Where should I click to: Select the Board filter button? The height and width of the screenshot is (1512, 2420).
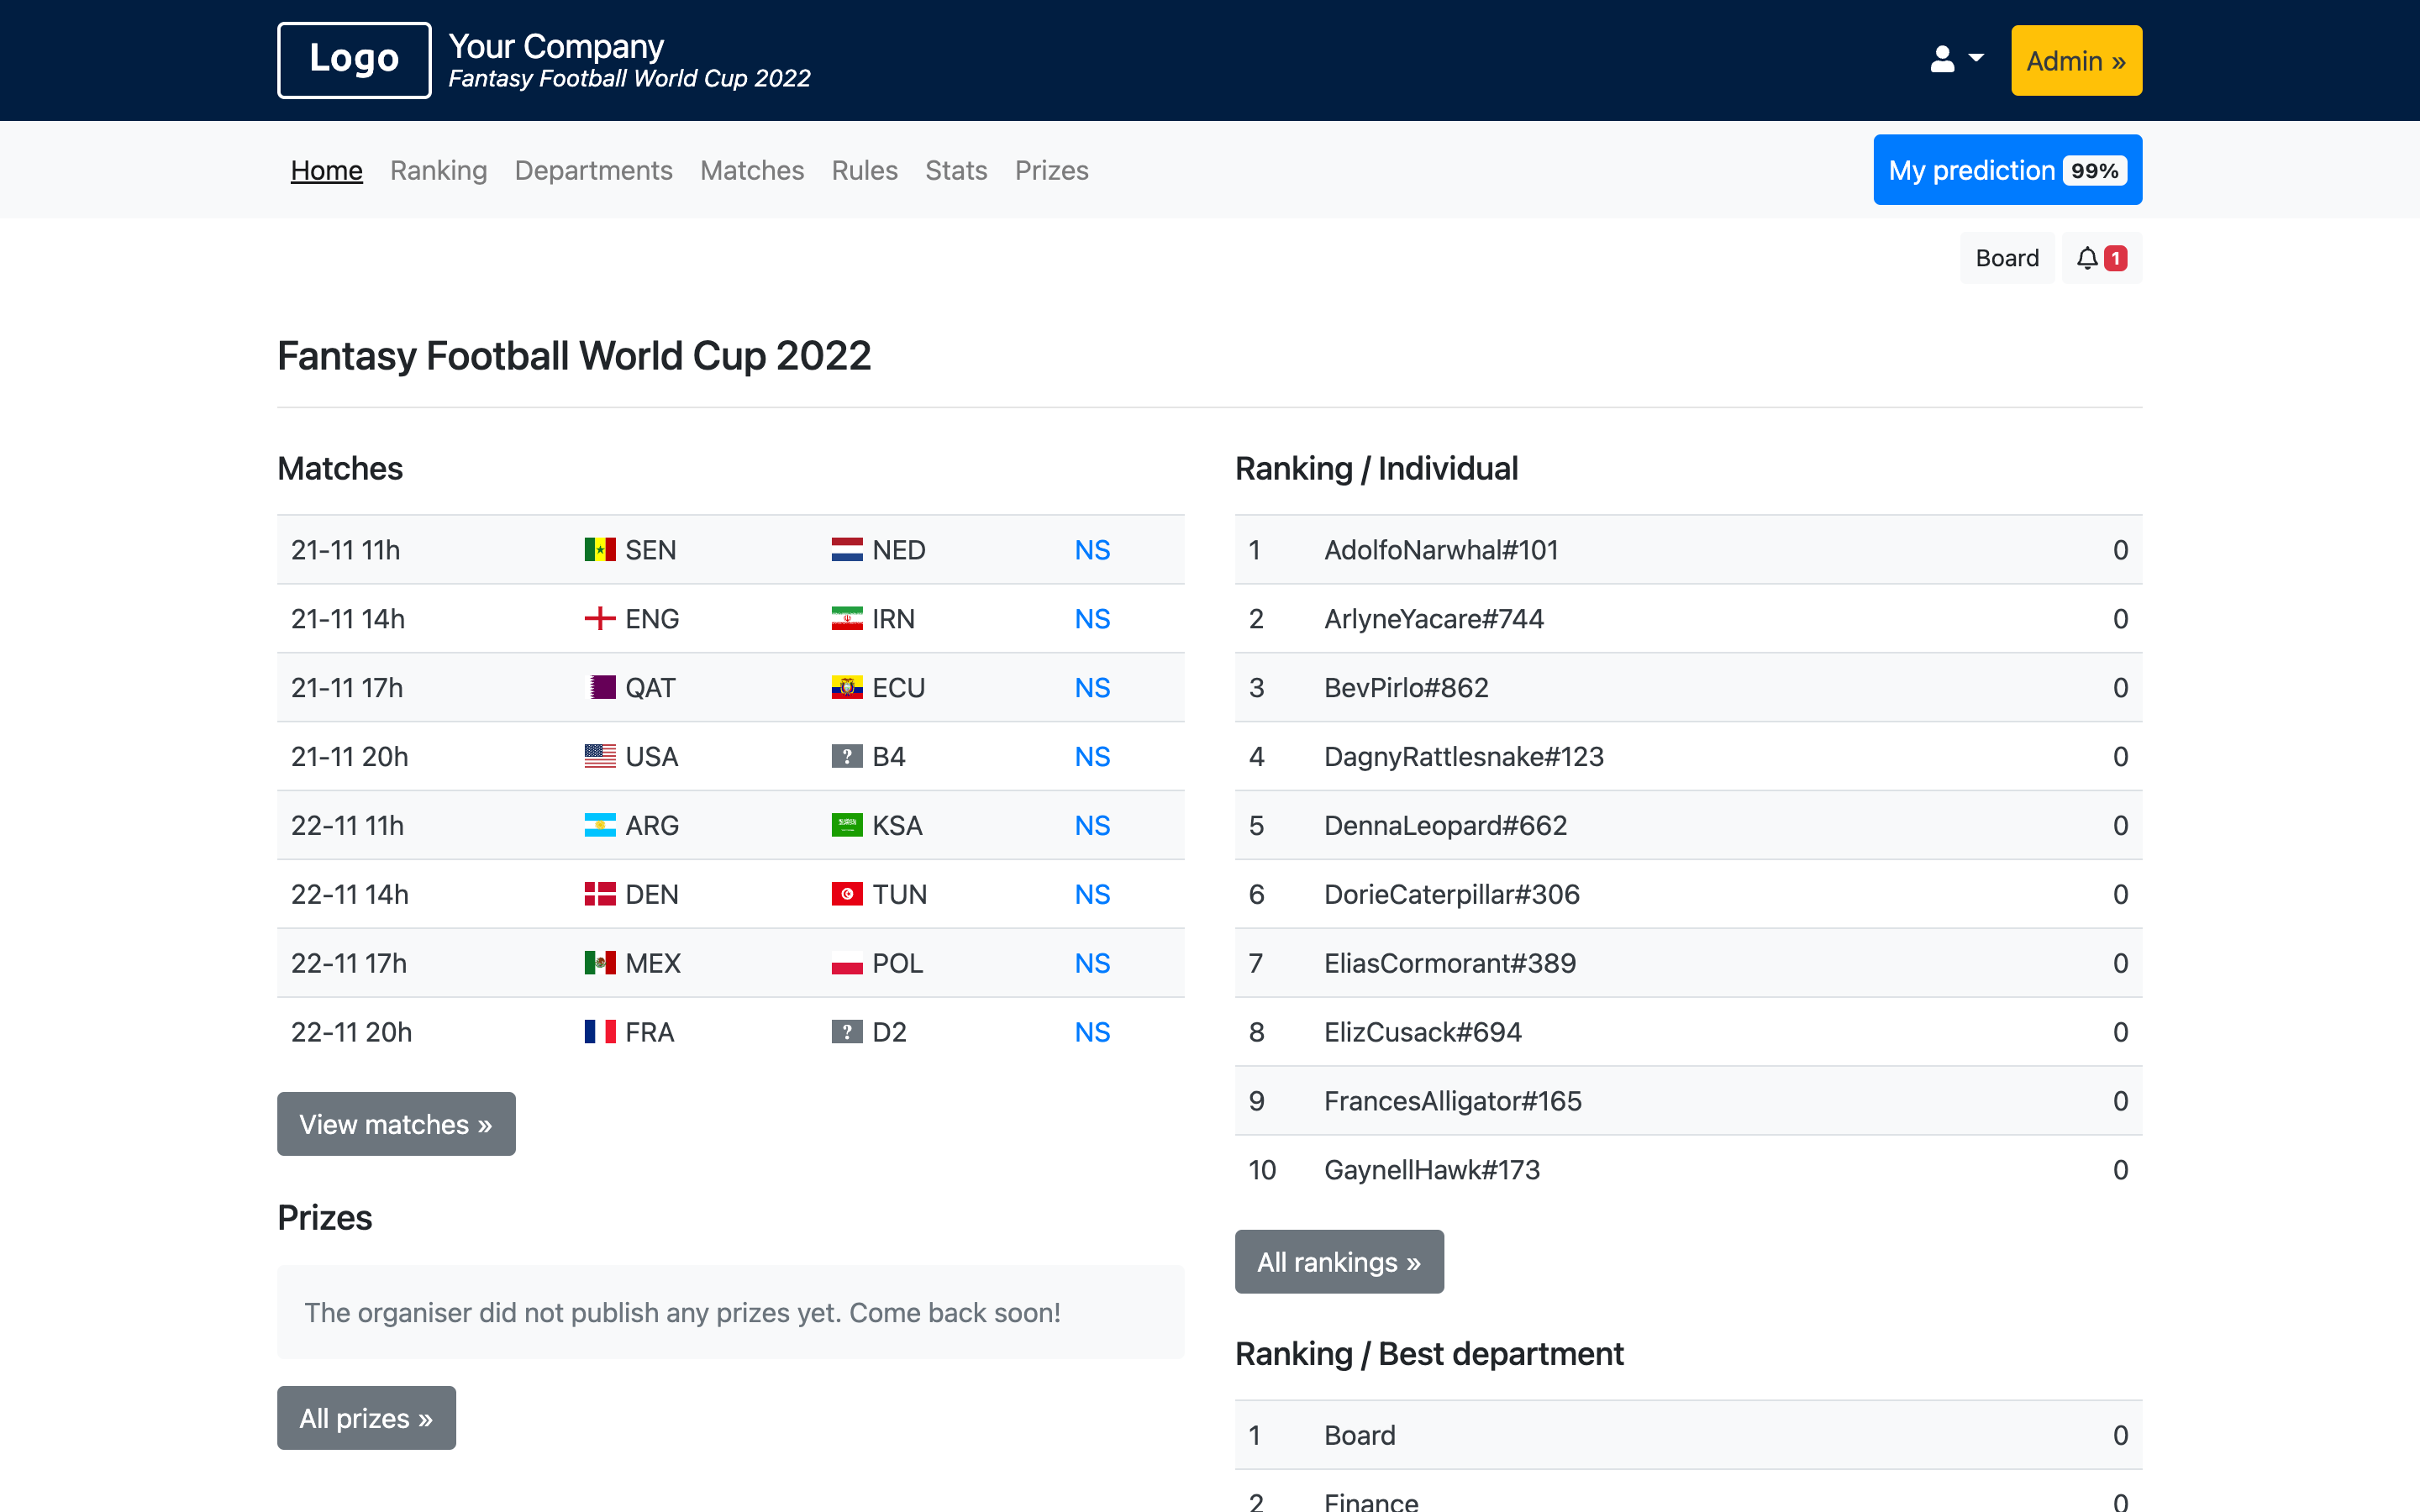click(2006, 257)
